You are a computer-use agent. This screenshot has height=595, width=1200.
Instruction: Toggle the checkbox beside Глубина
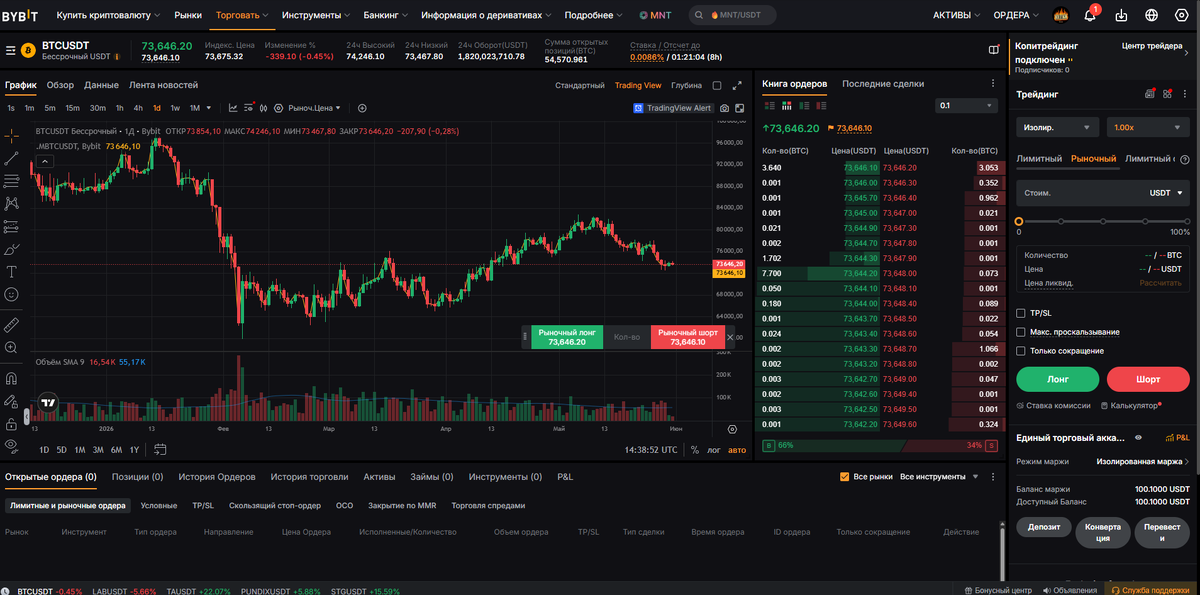click(716, 85)
